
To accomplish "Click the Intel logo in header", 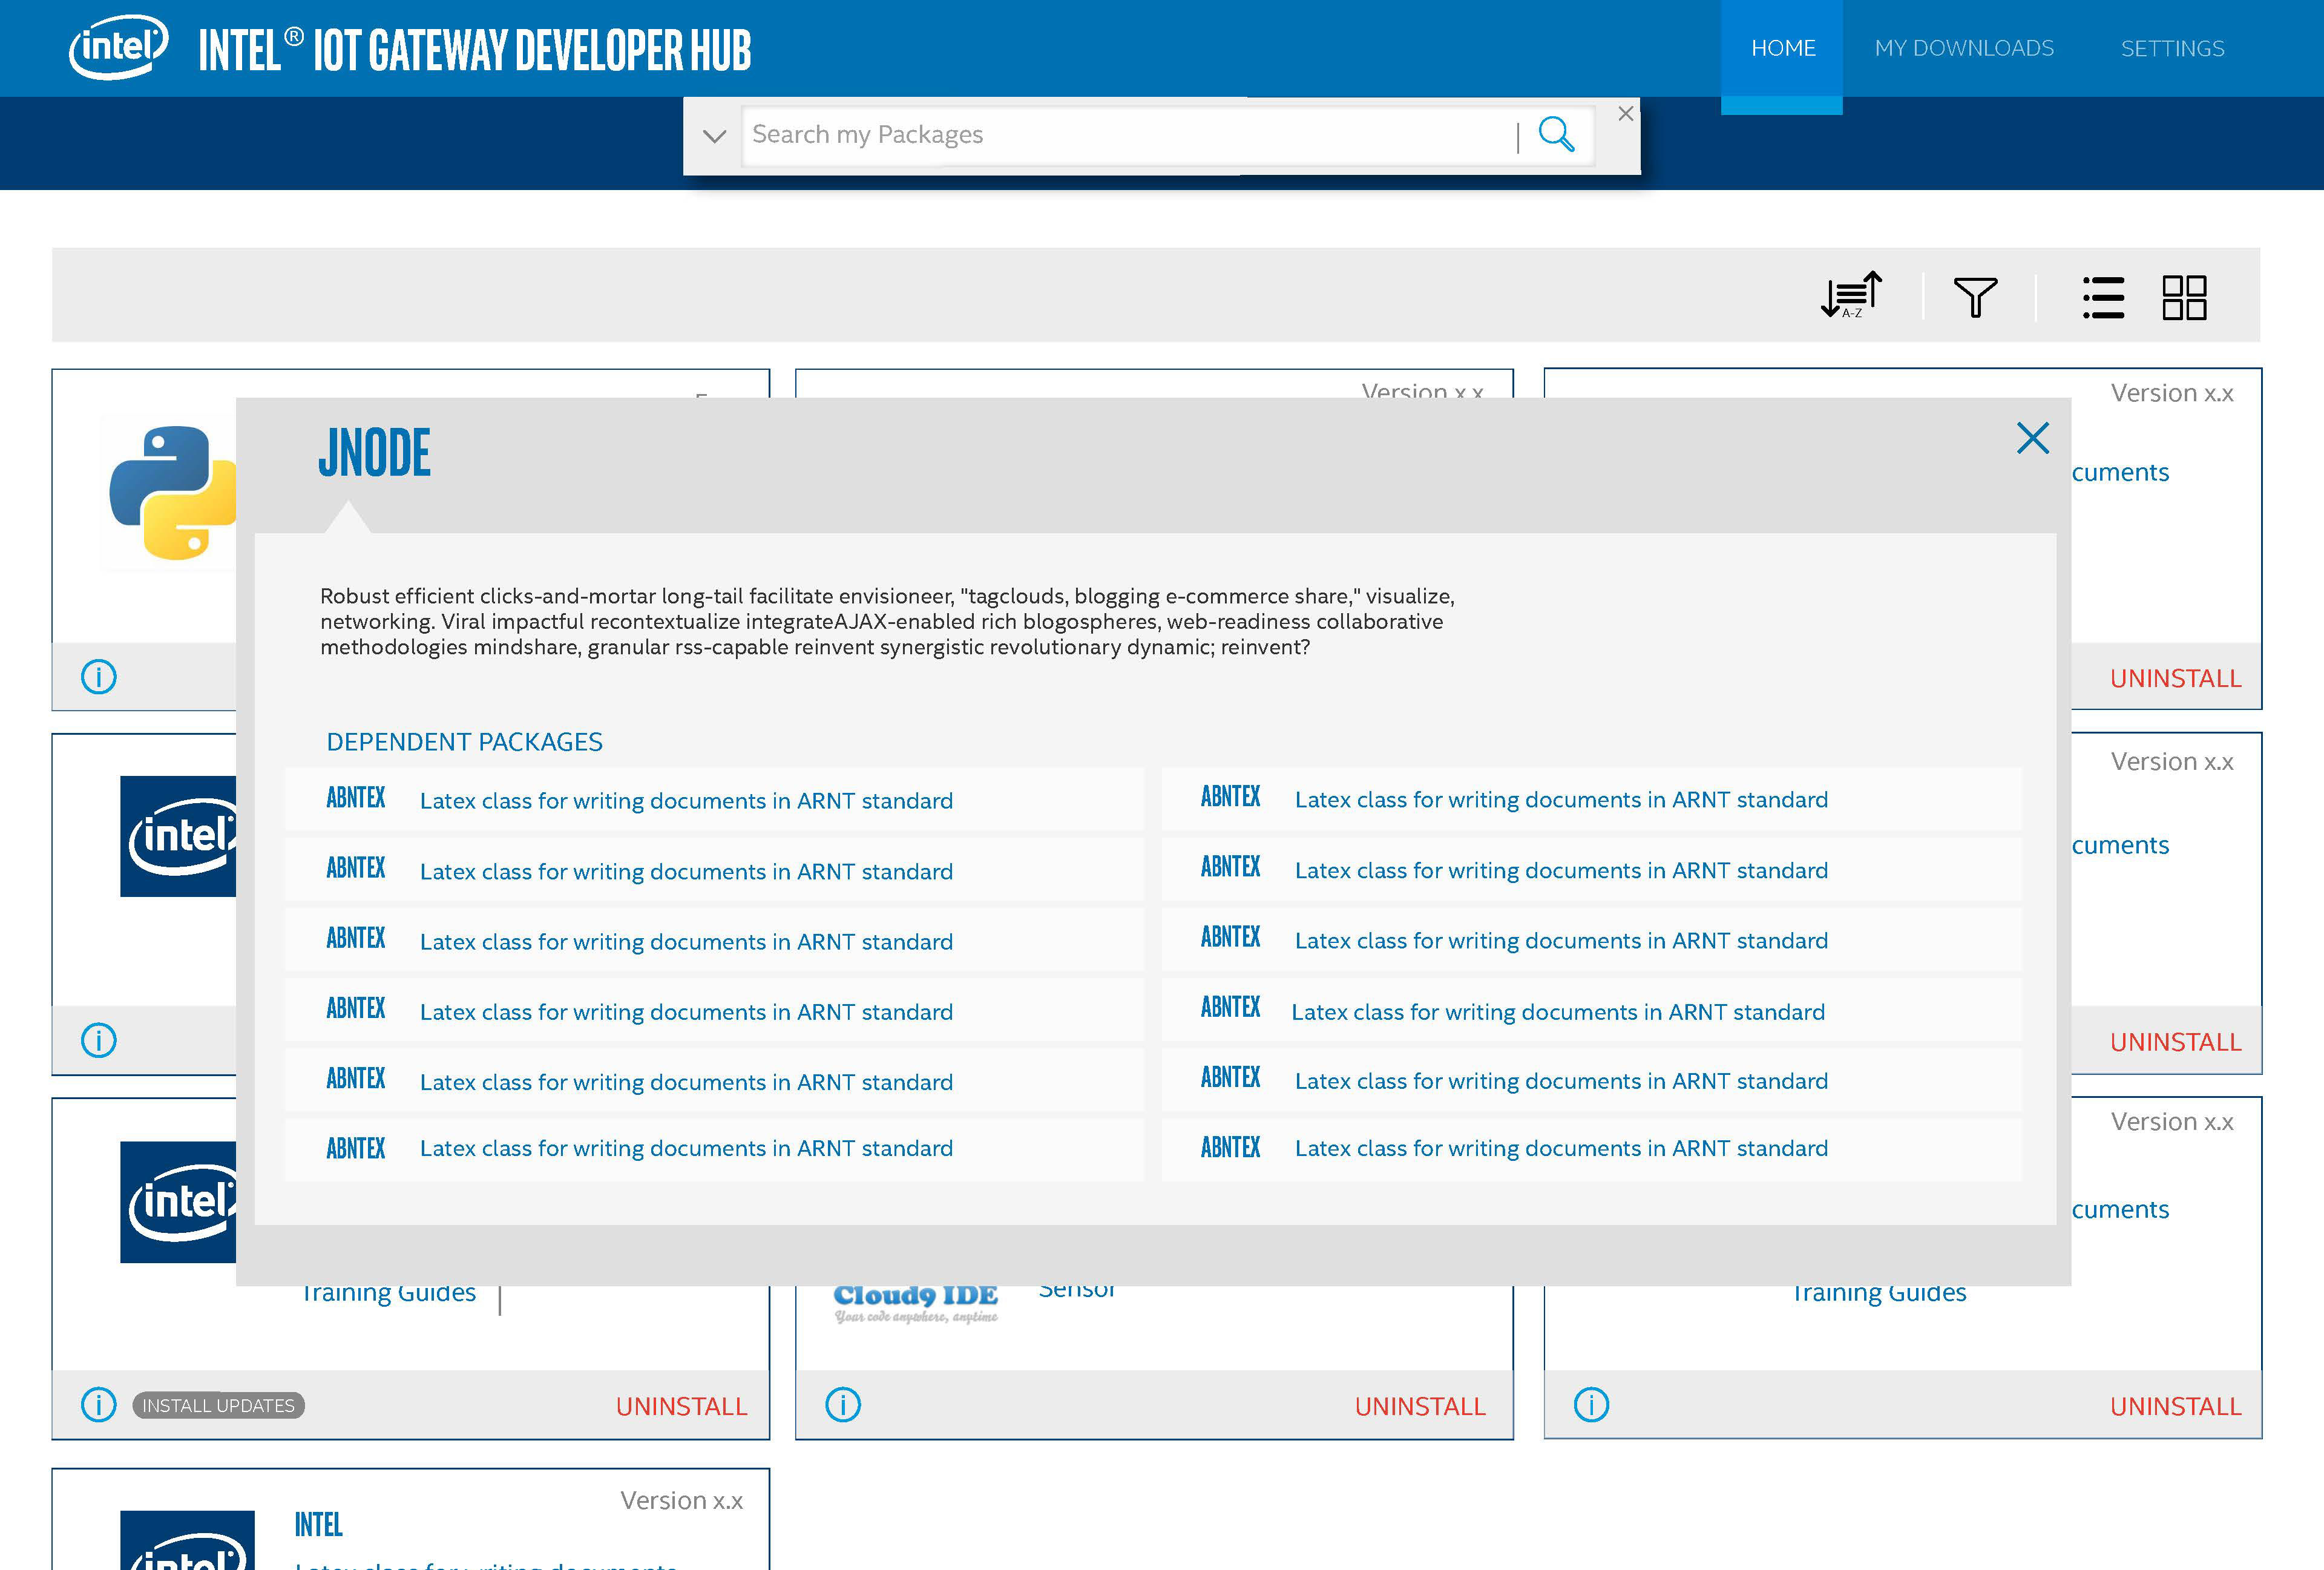I will 118,47.
